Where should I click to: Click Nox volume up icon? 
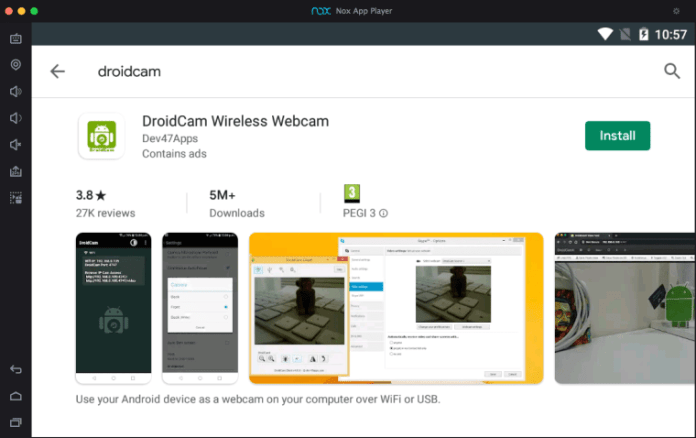pos(16,91)
